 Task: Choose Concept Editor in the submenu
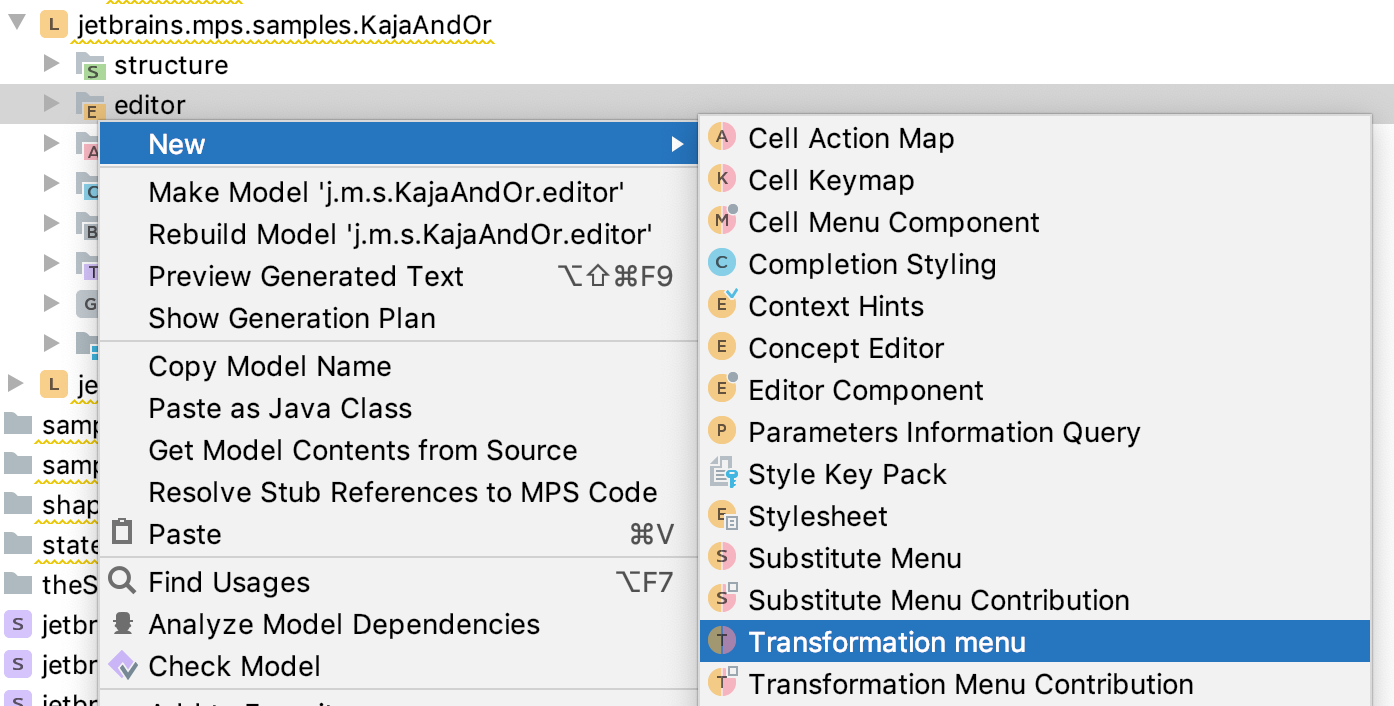click(846, 348)
